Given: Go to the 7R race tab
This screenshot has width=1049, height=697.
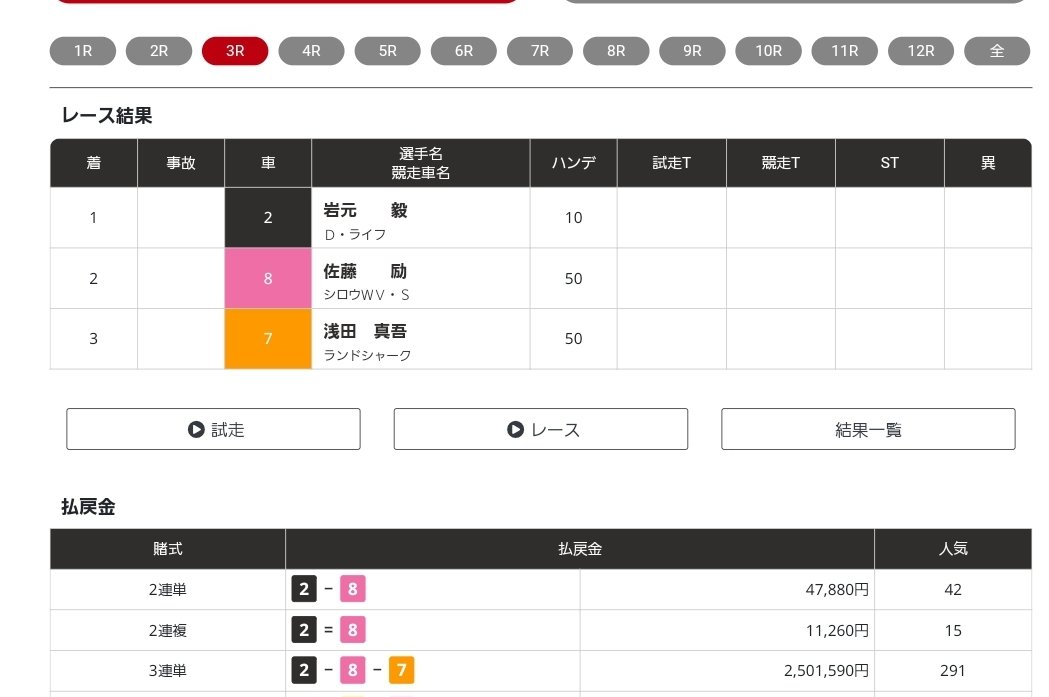Looking at the screenshot, I should click(540, 51).
